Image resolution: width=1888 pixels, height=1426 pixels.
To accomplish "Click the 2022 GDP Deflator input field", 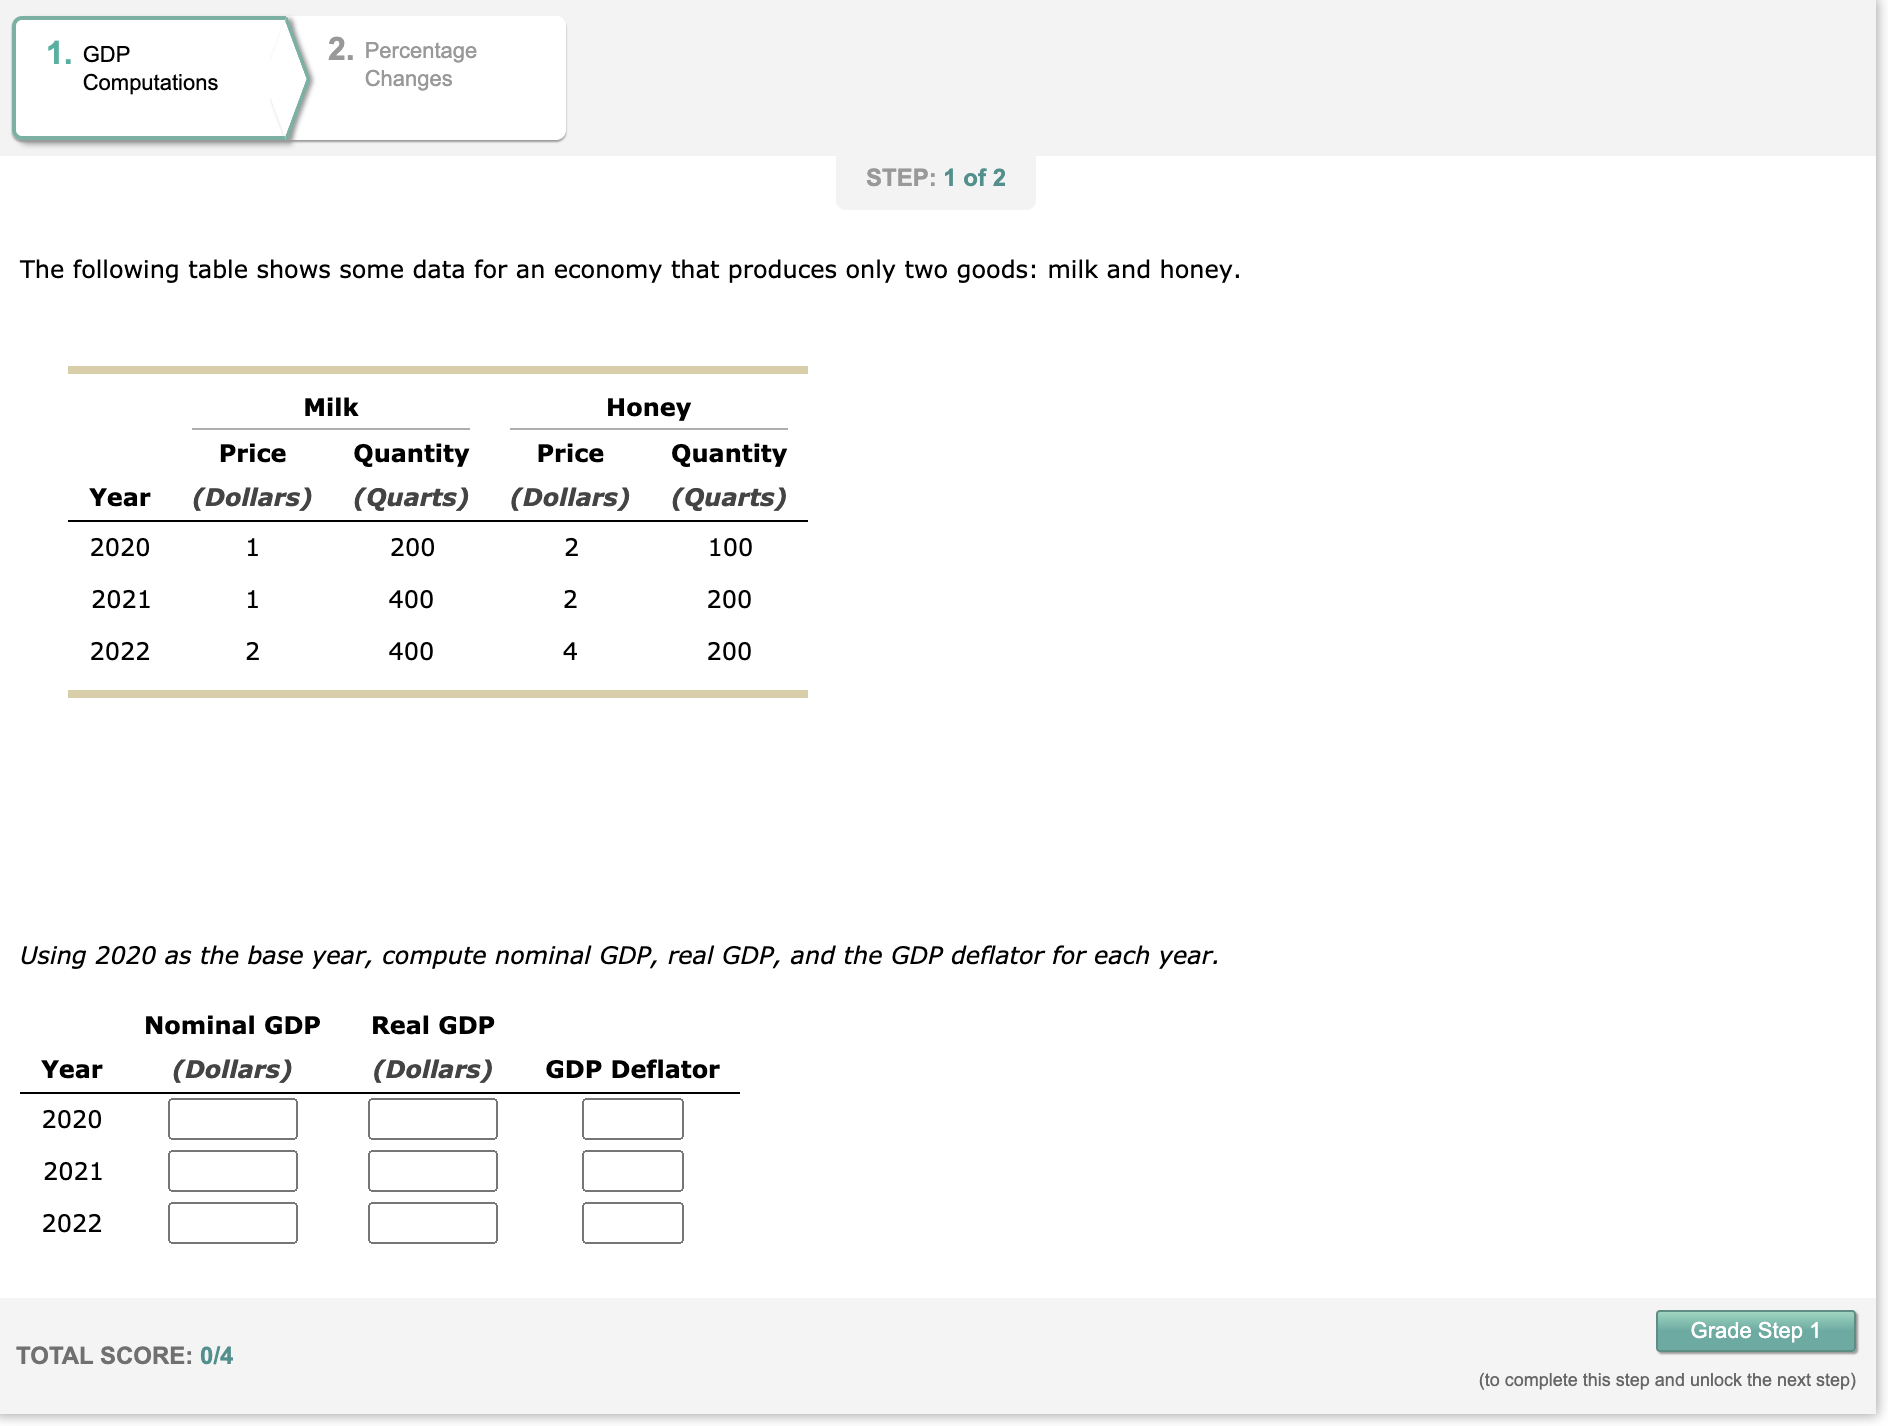I will pyautogui.click(x=631, y=1222).
